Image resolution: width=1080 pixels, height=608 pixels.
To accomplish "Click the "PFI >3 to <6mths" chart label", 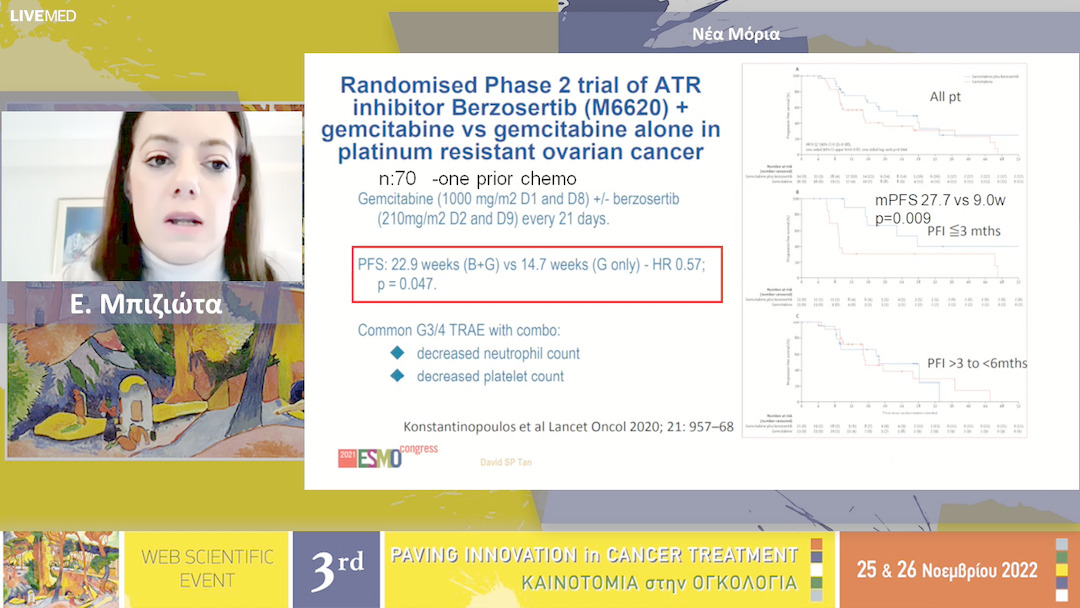I will pyautogui.click(x=977, y=364).
